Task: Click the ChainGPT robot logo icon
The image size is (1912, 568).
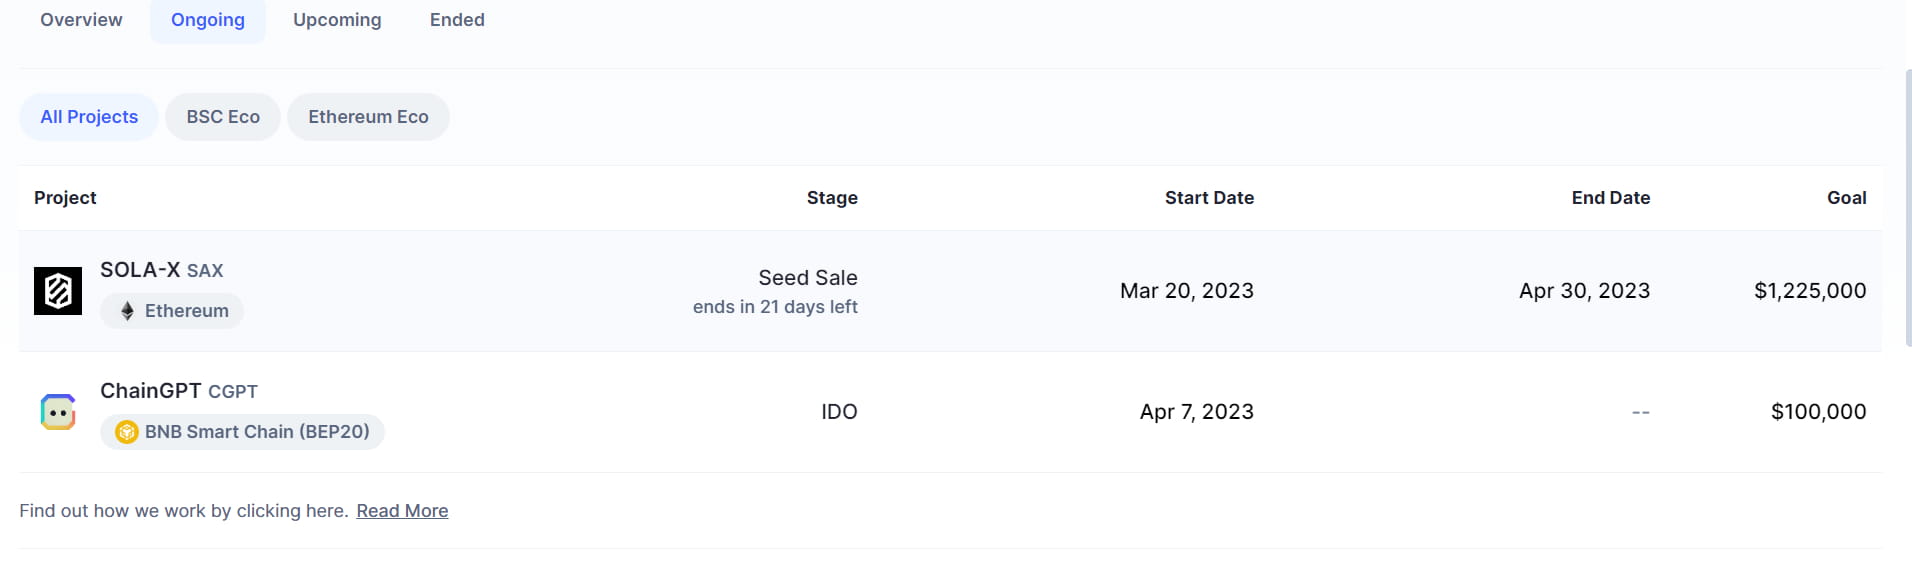Action: (58, 412)
